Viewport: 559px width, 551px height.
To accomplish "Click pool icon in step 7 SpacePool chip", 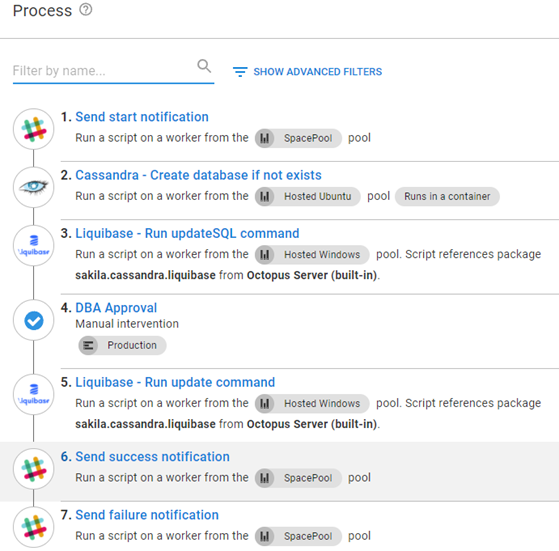I will coord(265,536).
